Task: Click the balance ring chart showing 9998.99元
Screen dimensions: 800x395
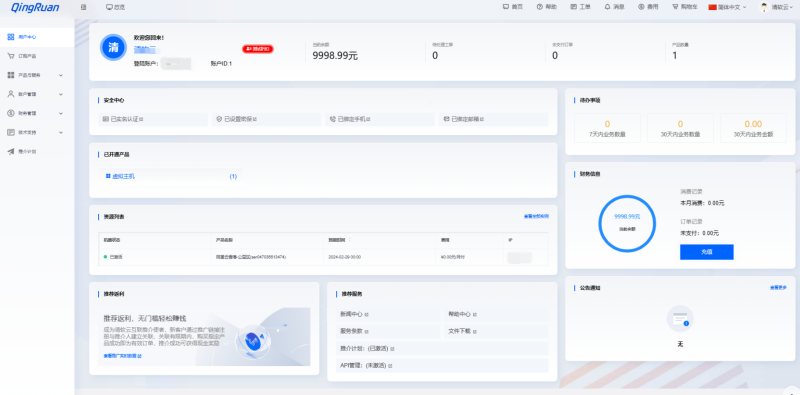Action: click(x=627, y=223)
